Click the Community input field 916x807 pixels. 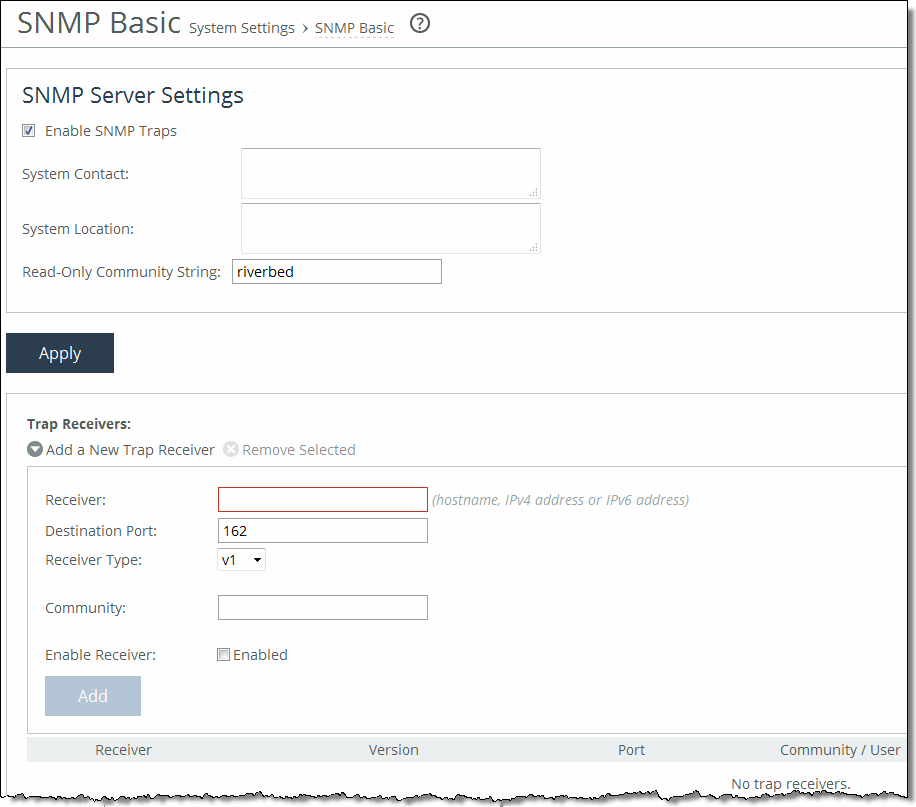click(x=322, y=607)
